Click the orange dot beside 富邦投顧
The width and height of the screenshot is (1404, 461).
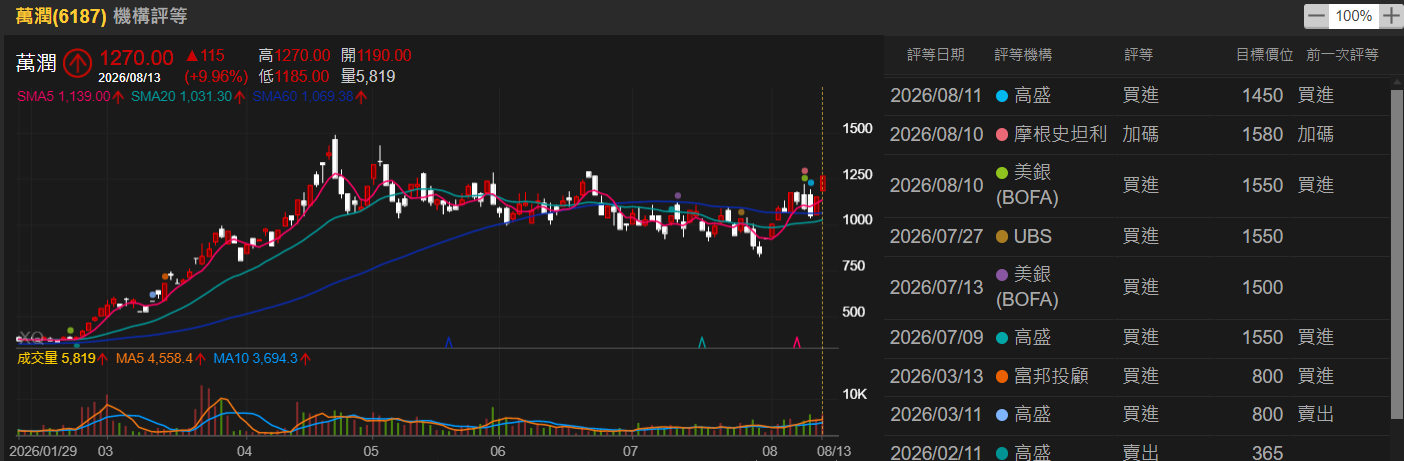(1001, 377)
